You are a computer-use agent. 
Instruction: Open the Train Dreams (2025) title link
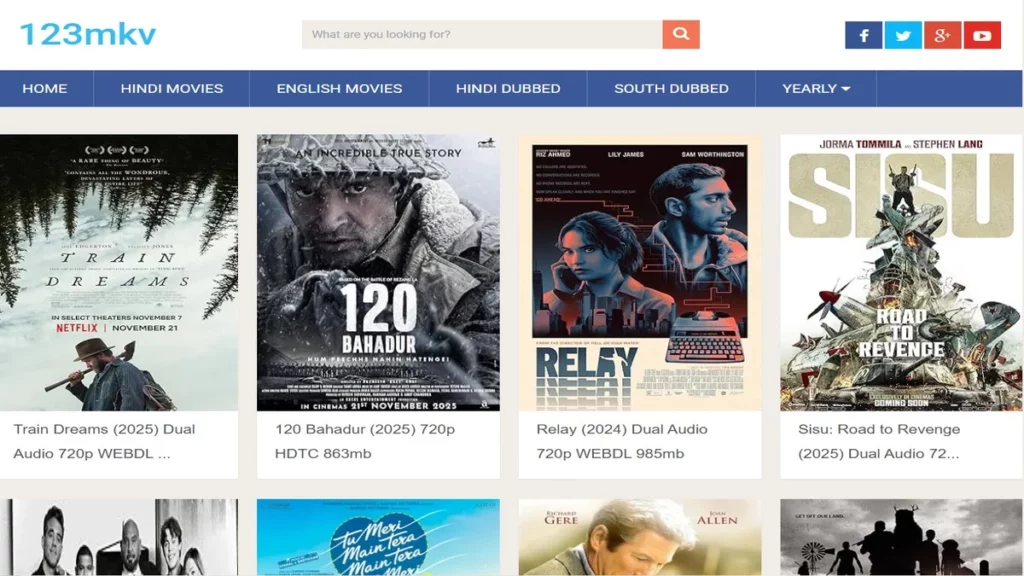point(105,440)
